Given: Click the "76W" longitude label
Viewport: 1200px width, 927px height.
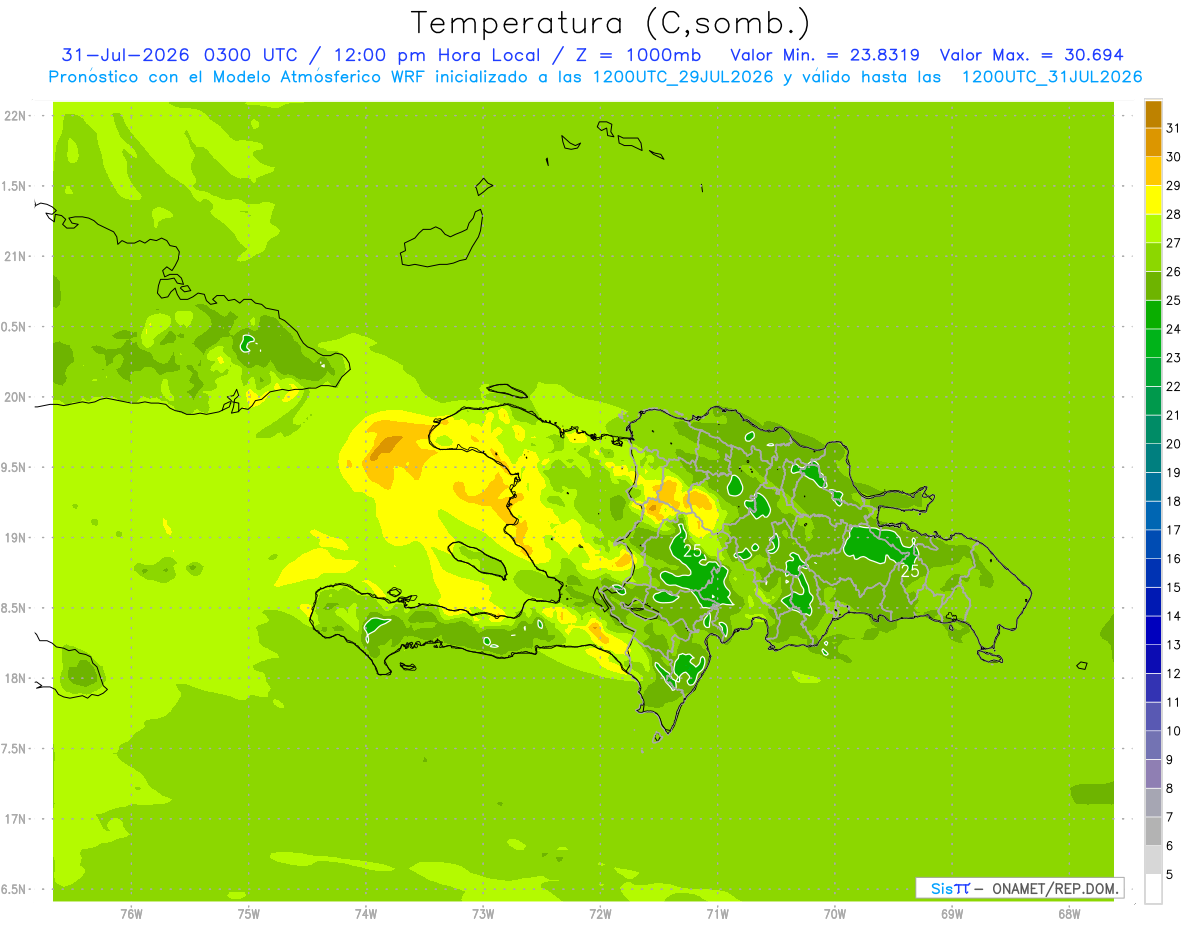Looking at the screenshot, I should (x=131, y=913).
